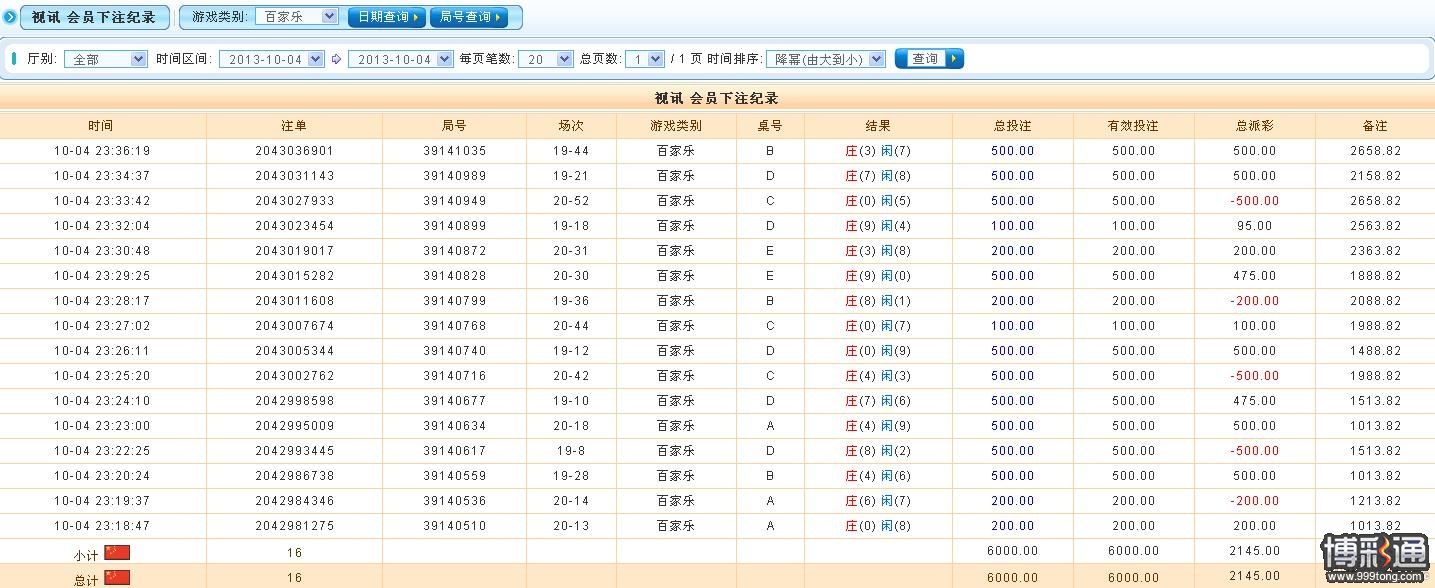Click the 注单 column header

tap(294, 126)
